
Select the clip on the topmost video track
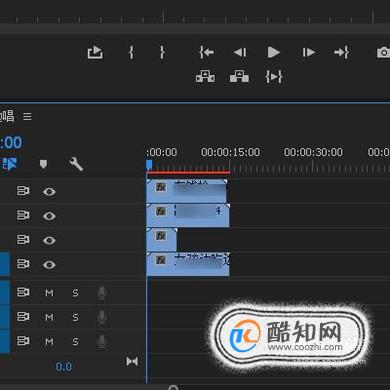coord(187,191)
